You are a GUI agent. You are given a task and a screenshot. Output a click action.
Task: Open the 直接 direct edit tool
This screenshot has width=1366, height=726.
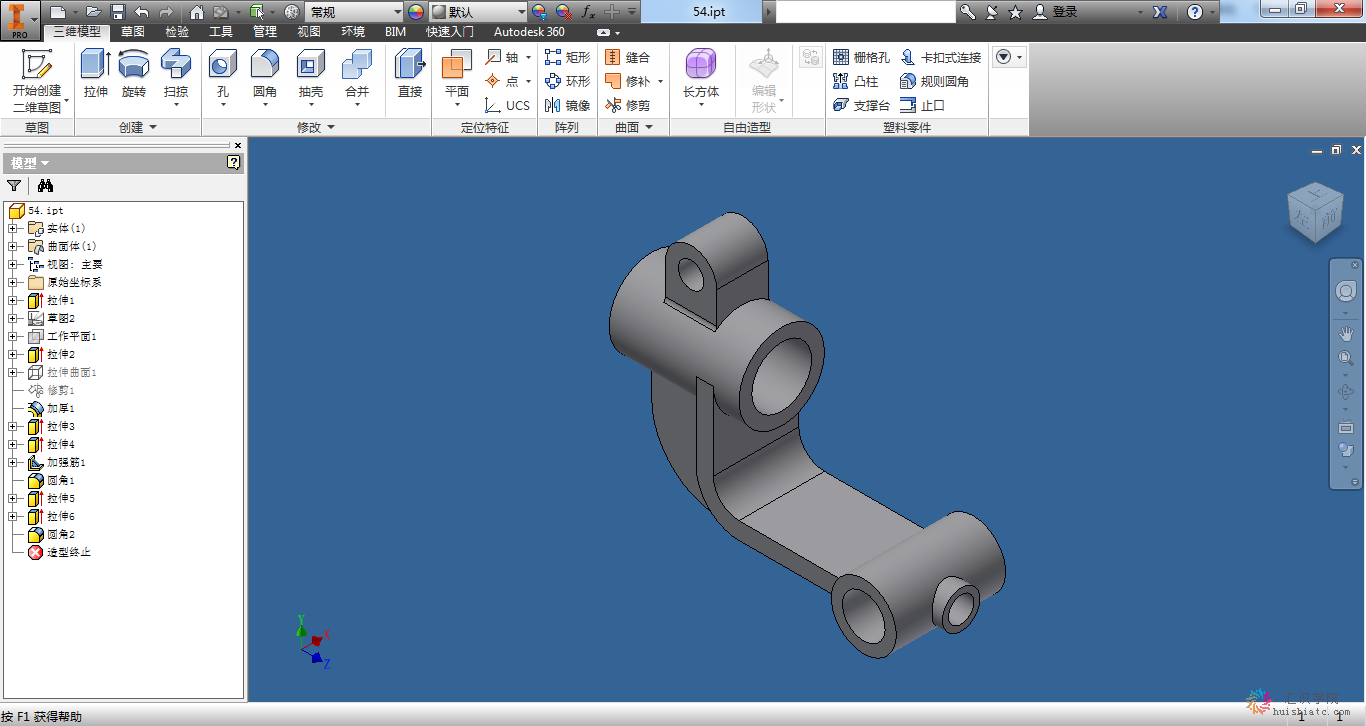pyautogui.click(x=410, y=74)
